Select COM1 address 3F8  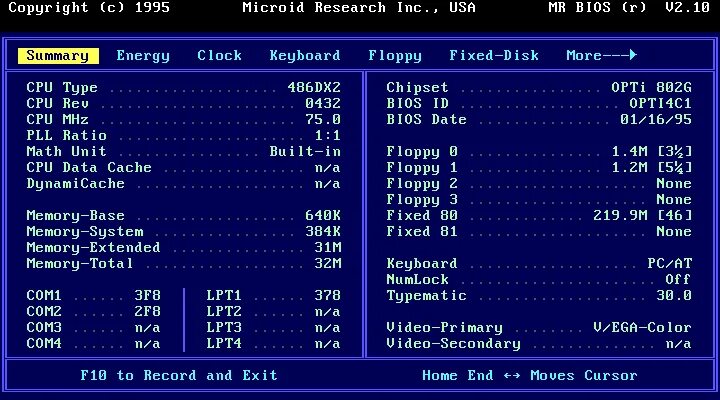click(x=147, y=295)
